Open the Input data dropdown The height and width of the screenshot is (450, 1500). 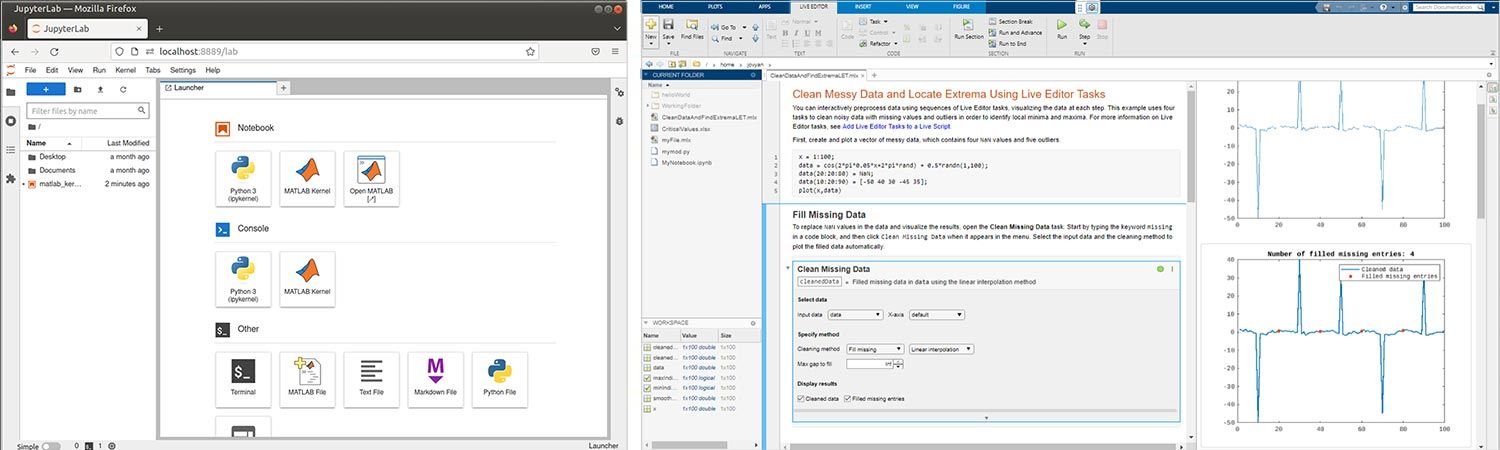click(855, 314)
